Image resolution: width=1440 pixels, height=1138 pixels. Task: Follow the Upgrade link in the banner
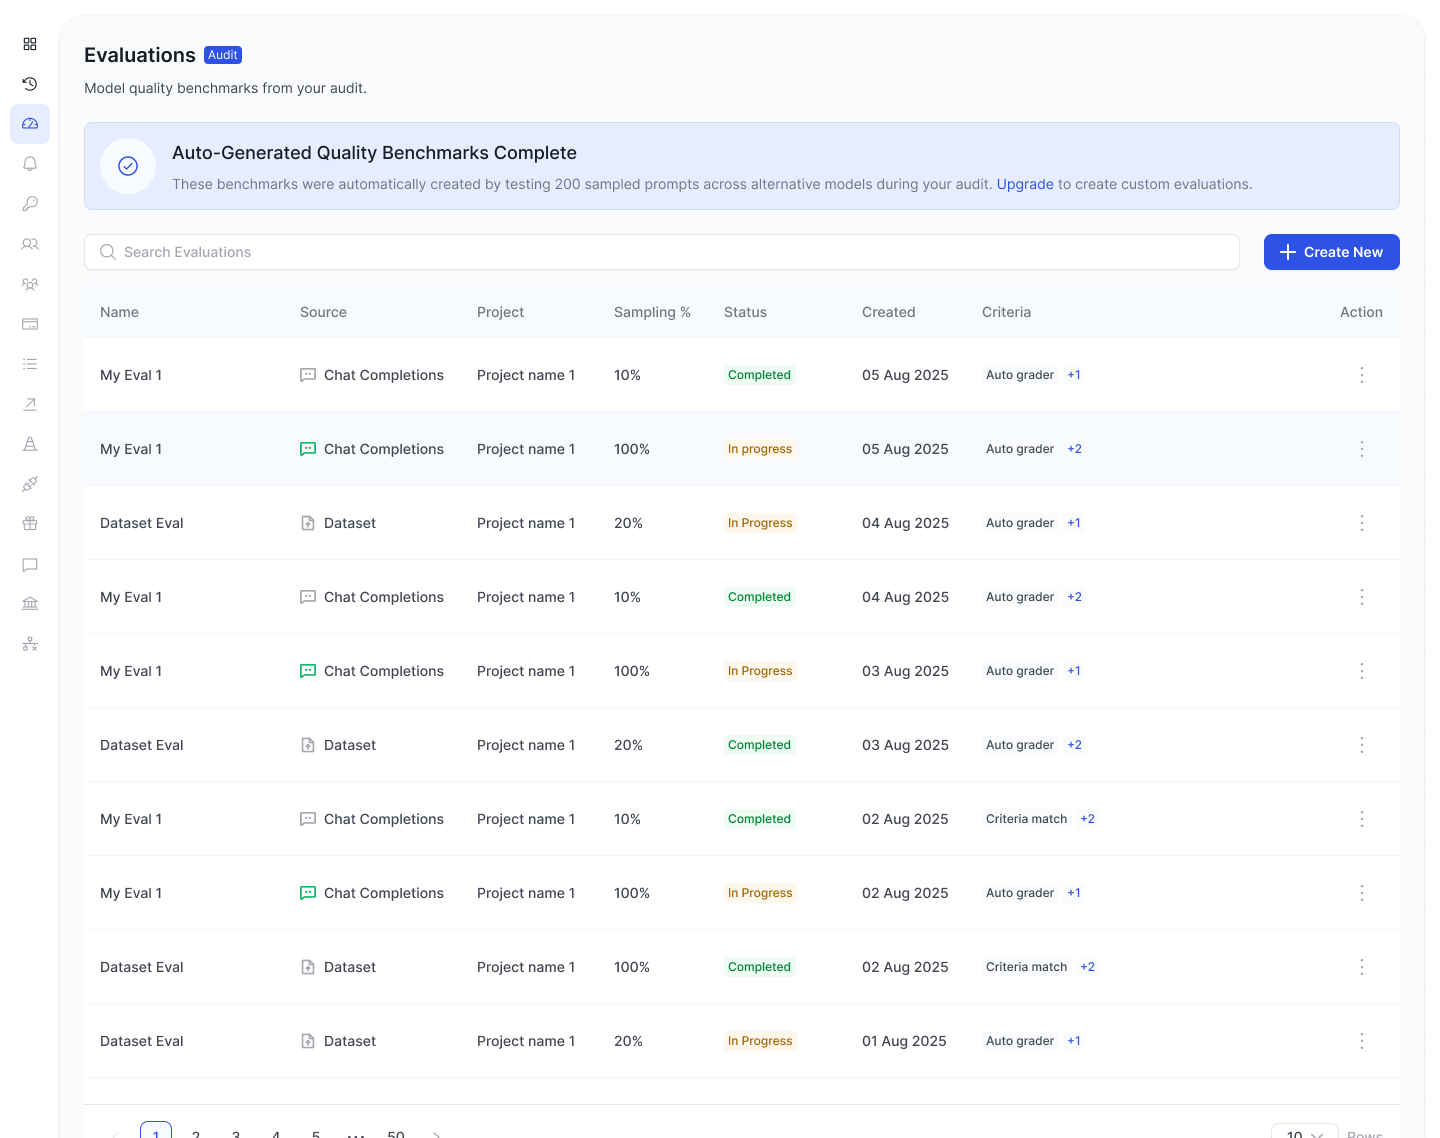(1025, 184)
